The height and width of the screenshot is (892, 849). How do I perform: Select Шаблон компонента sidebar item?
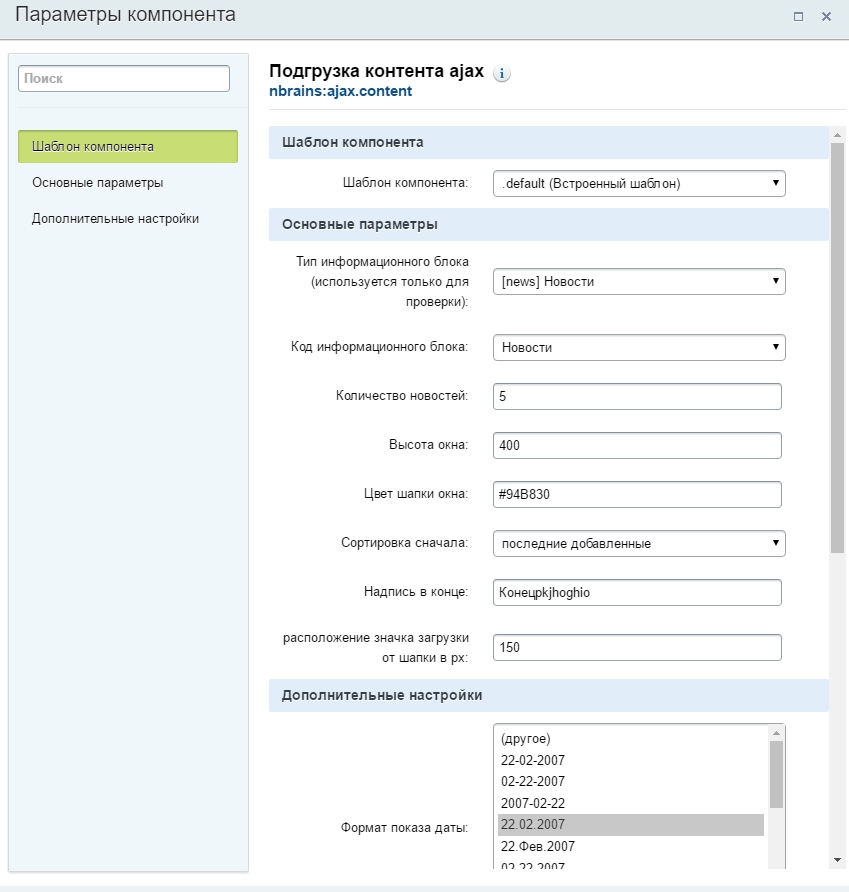(x=128, y=147)
